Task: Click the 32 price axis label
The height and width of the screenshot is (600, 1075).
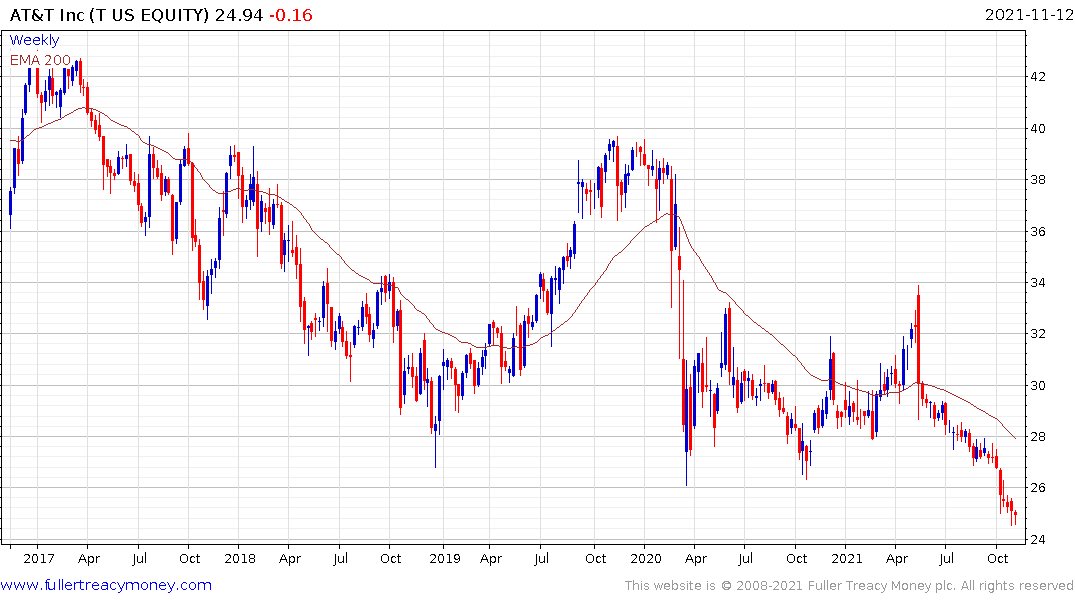Action: coord(1038,334)
